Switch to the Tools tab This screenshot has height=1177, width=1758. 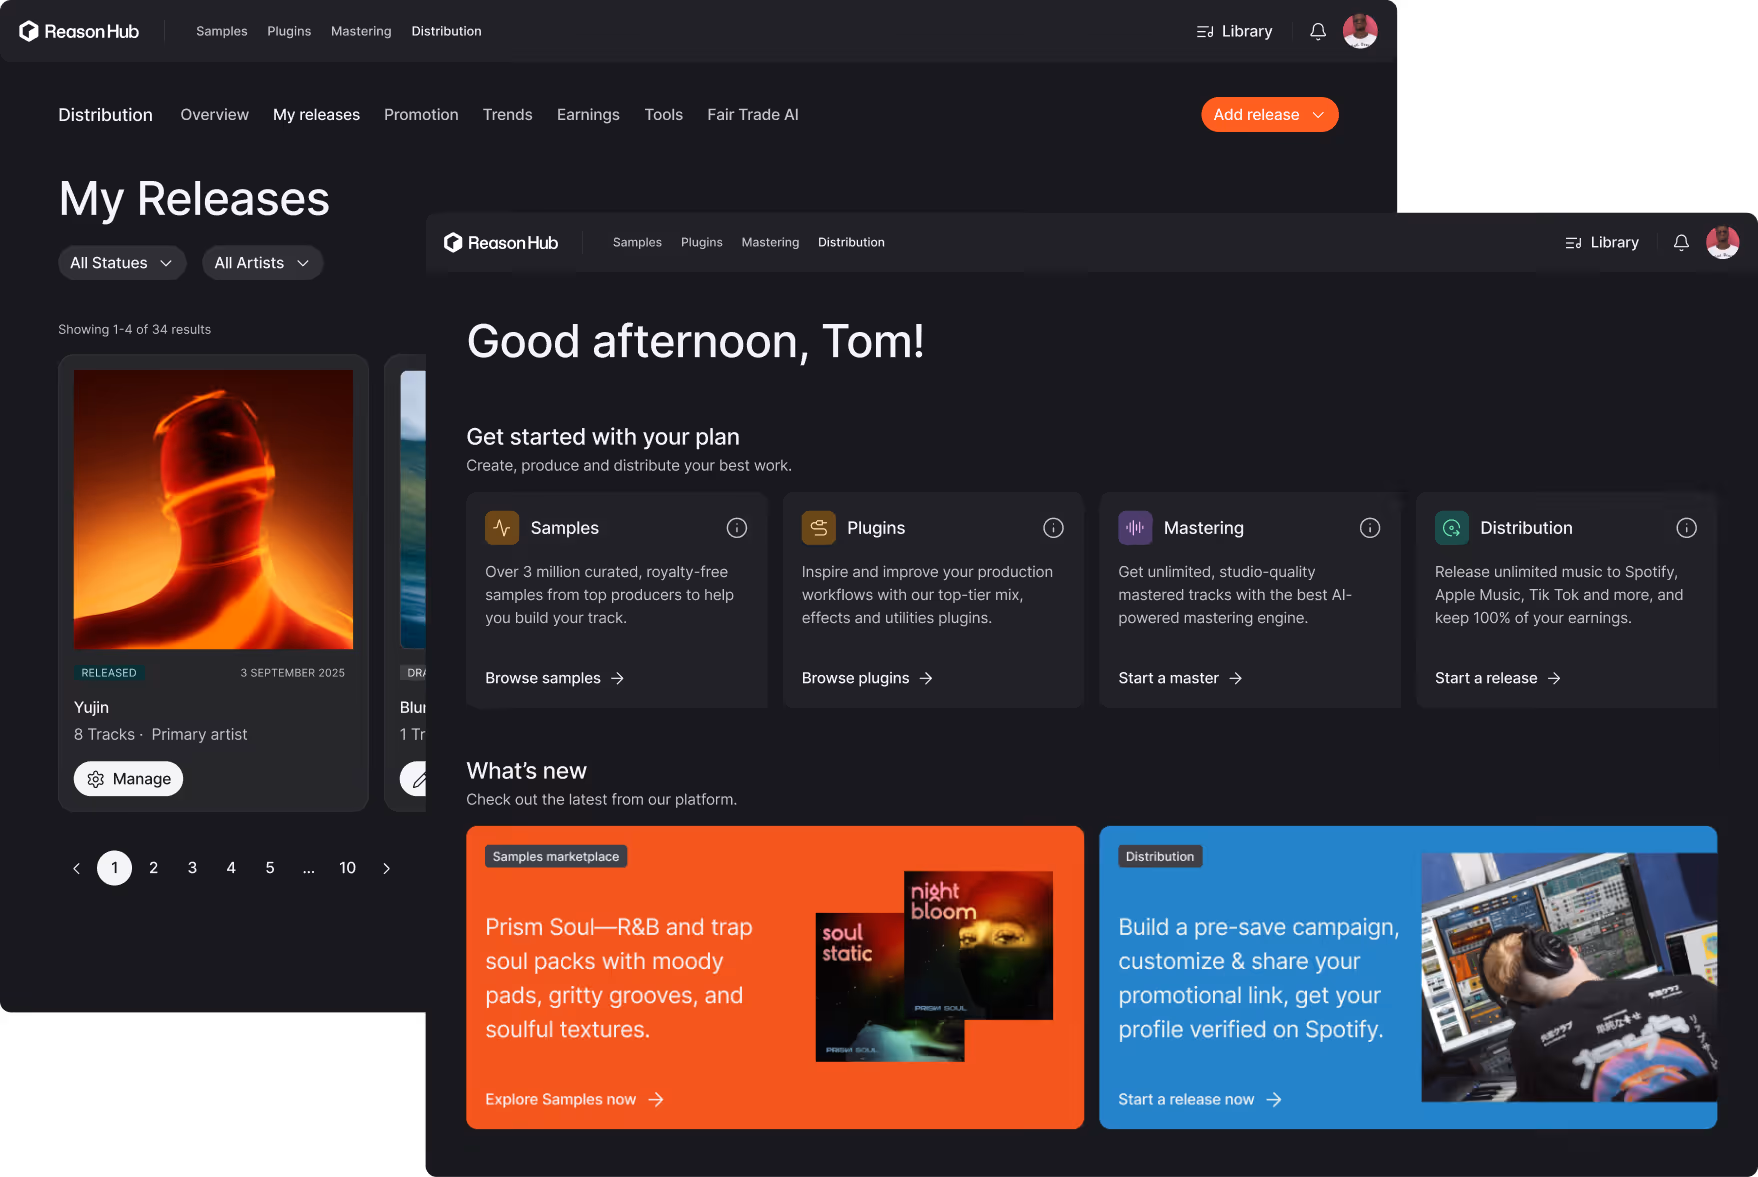coord(663,114)
